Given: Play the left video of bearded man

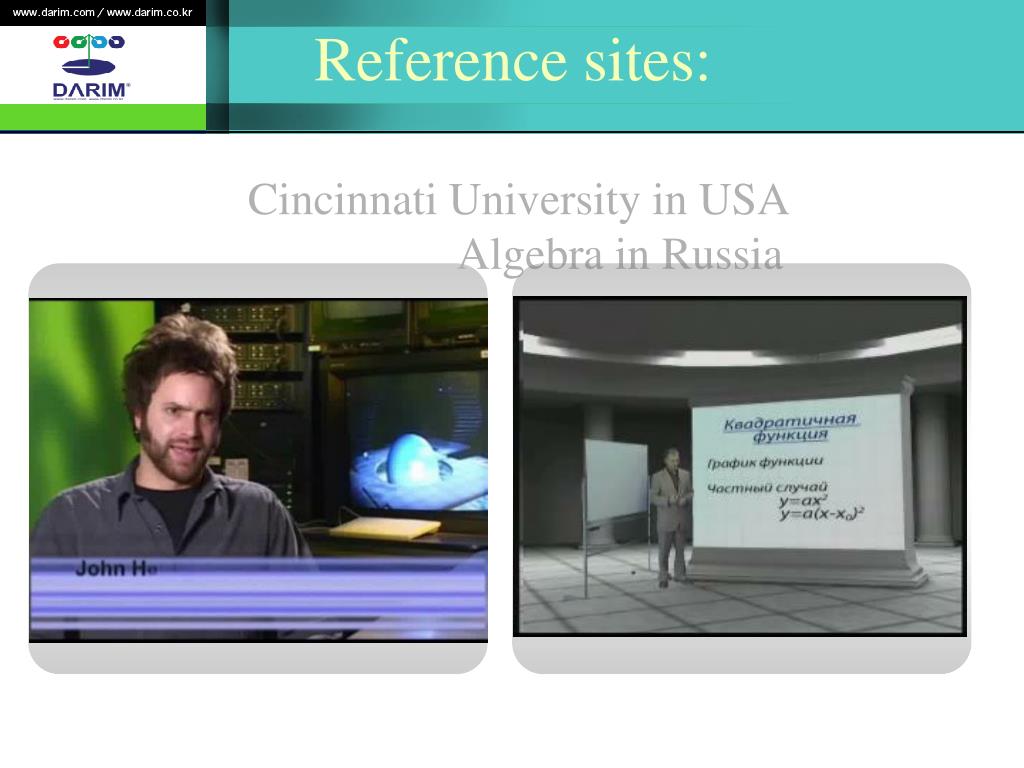Looking at the screenshot, I should (258, 470).
